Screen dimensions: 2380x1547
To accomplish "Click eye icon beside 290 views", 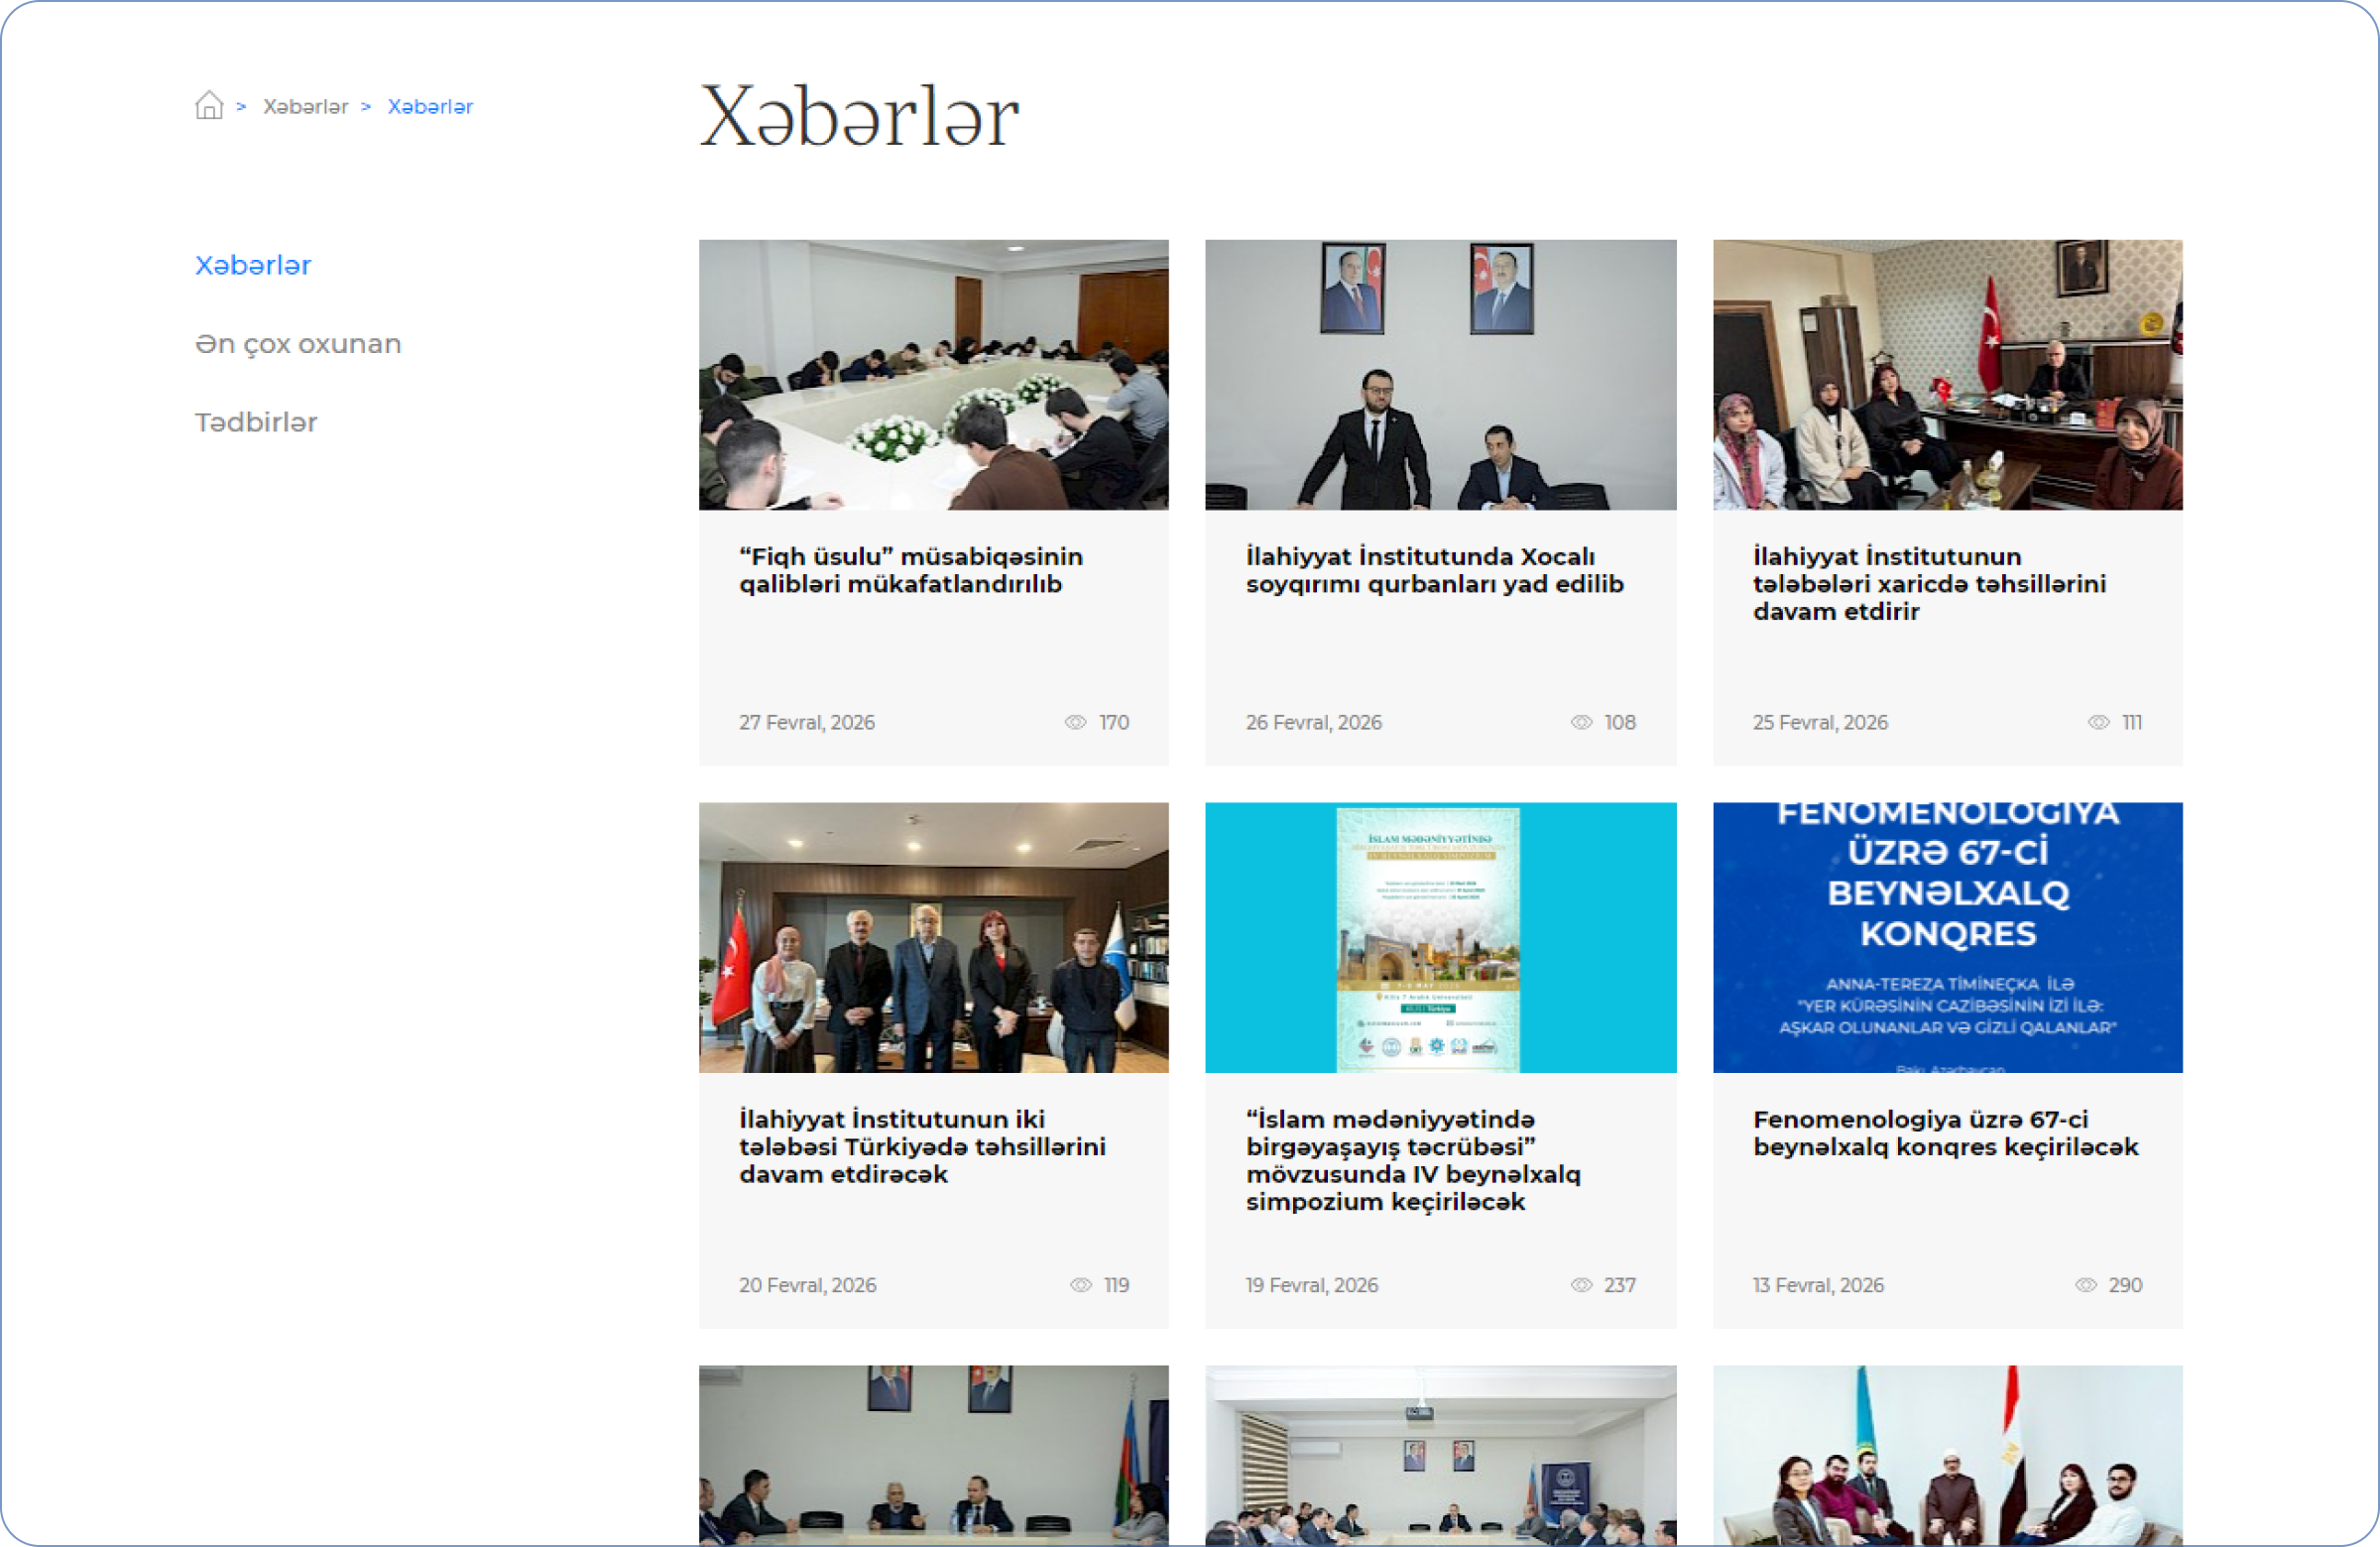I will point(2085,1285).
